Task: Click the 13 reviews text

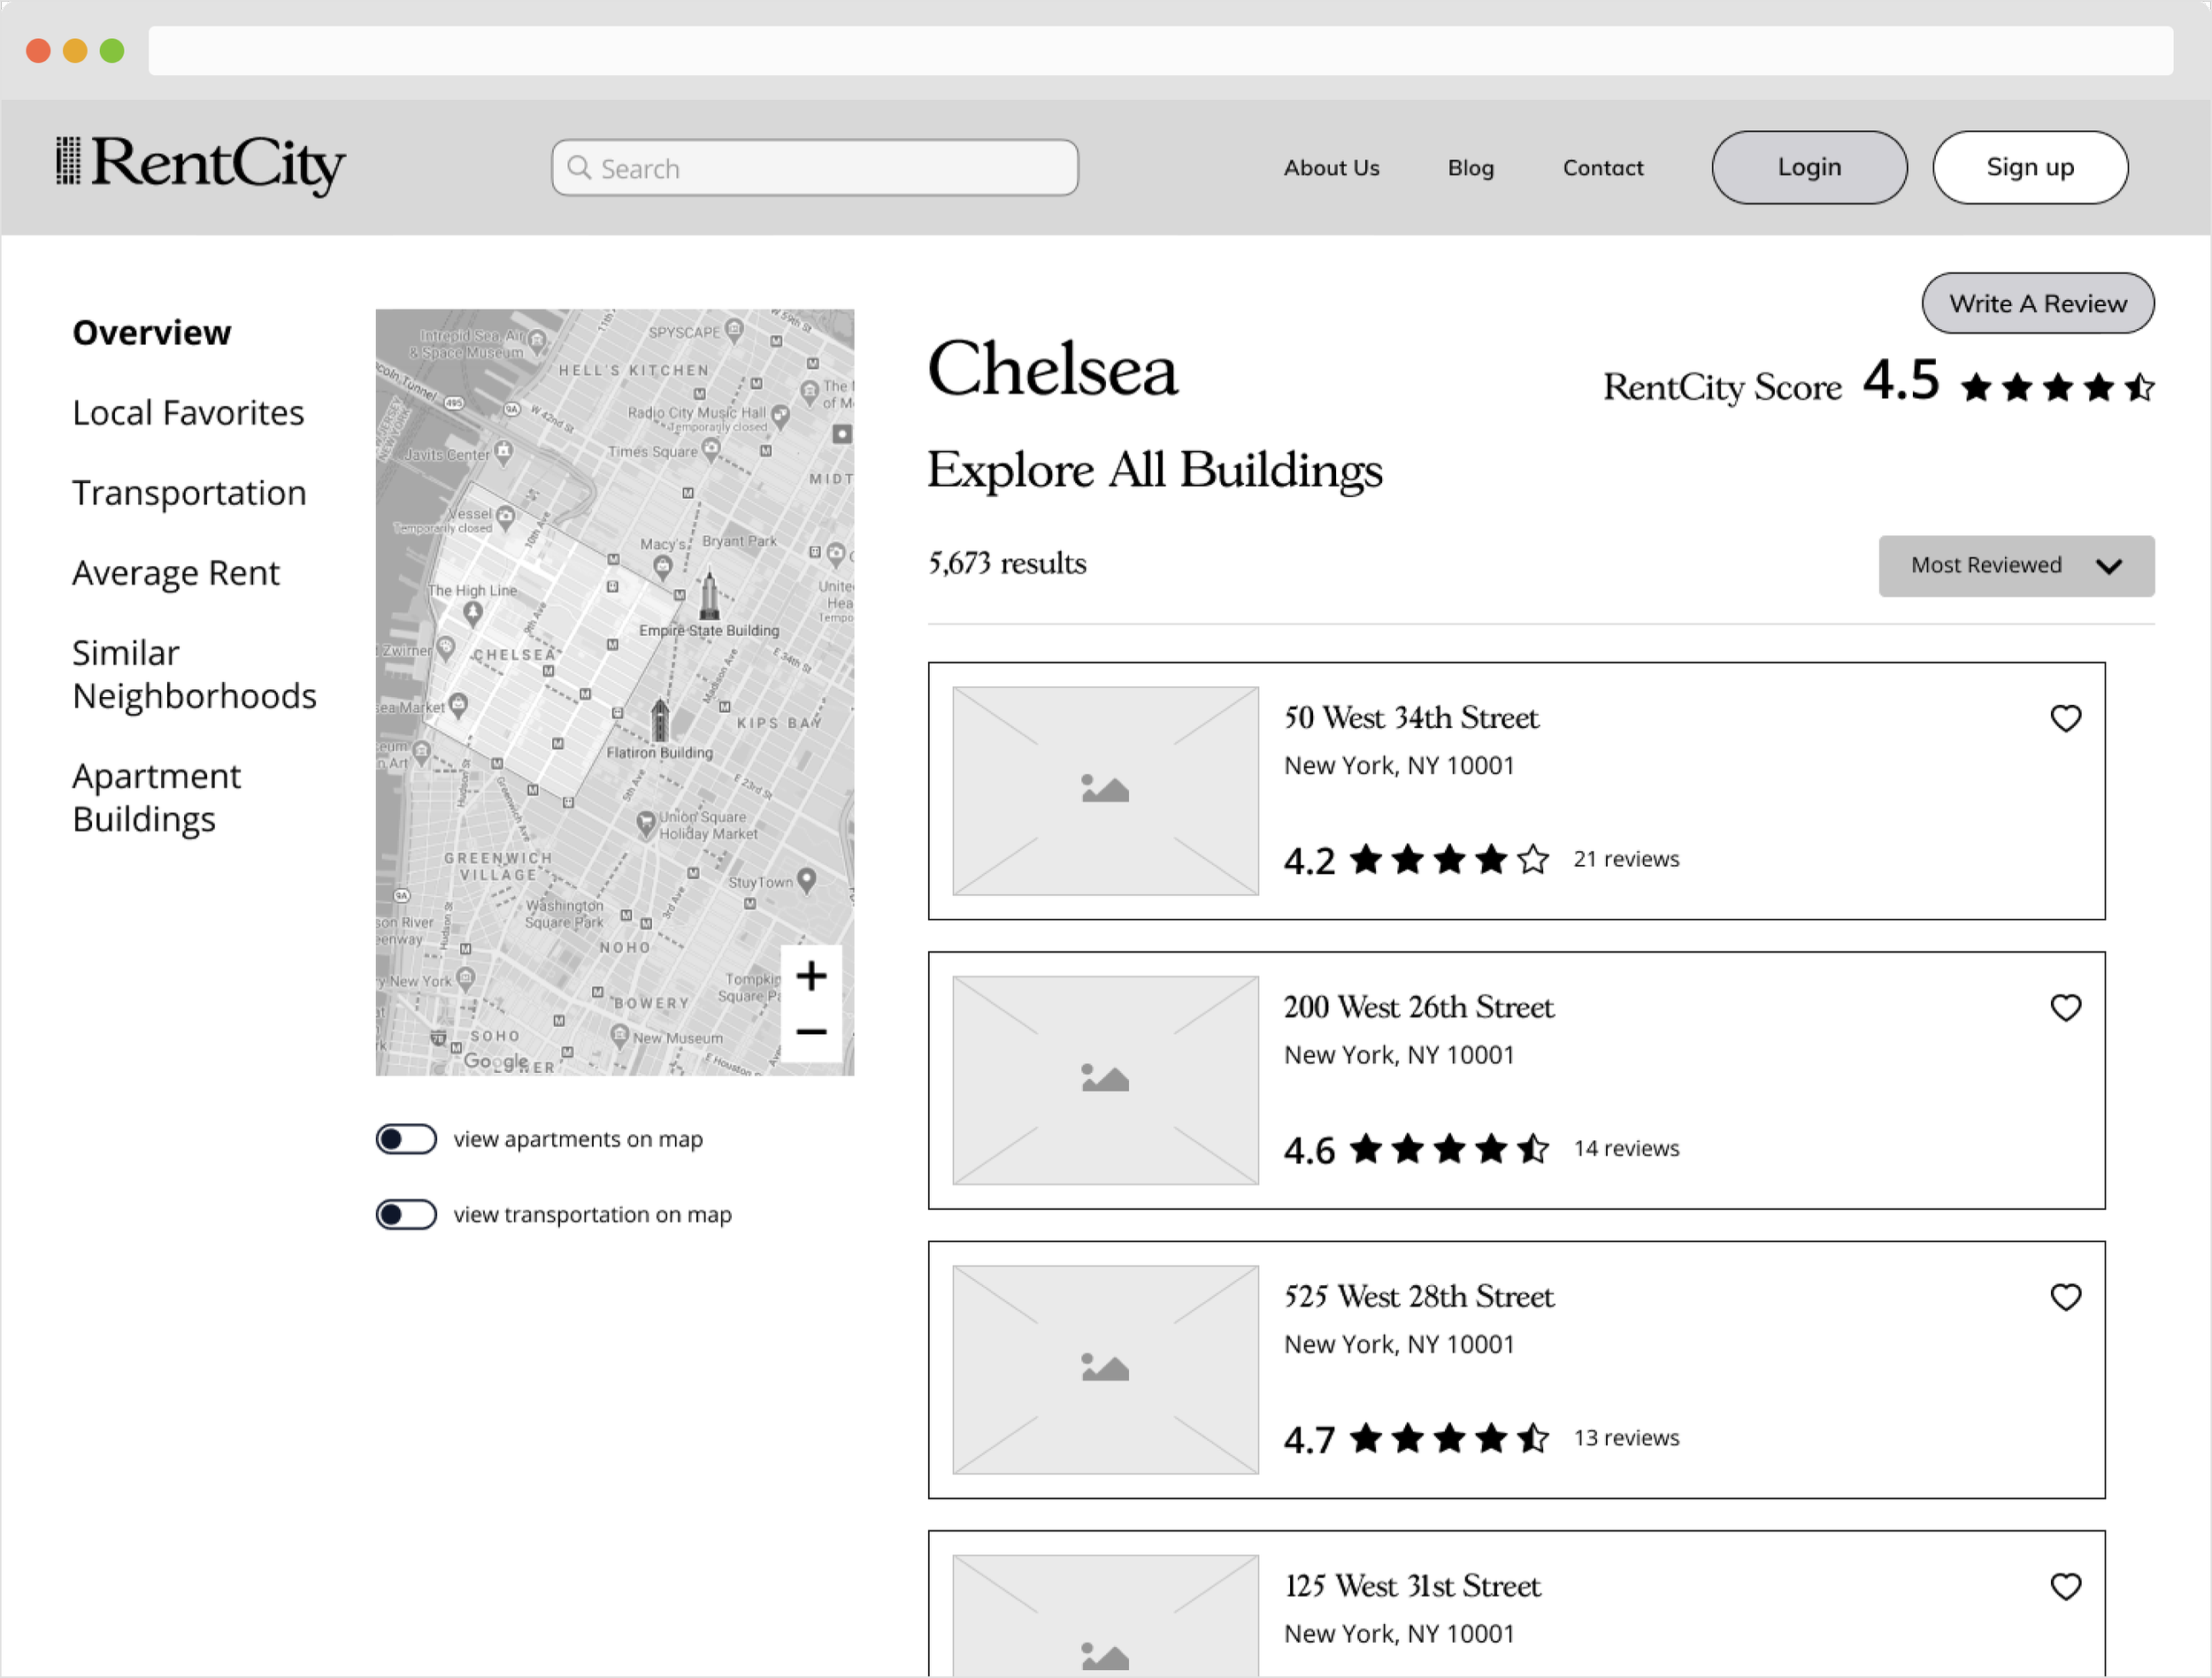Action: point(1626,1437)
